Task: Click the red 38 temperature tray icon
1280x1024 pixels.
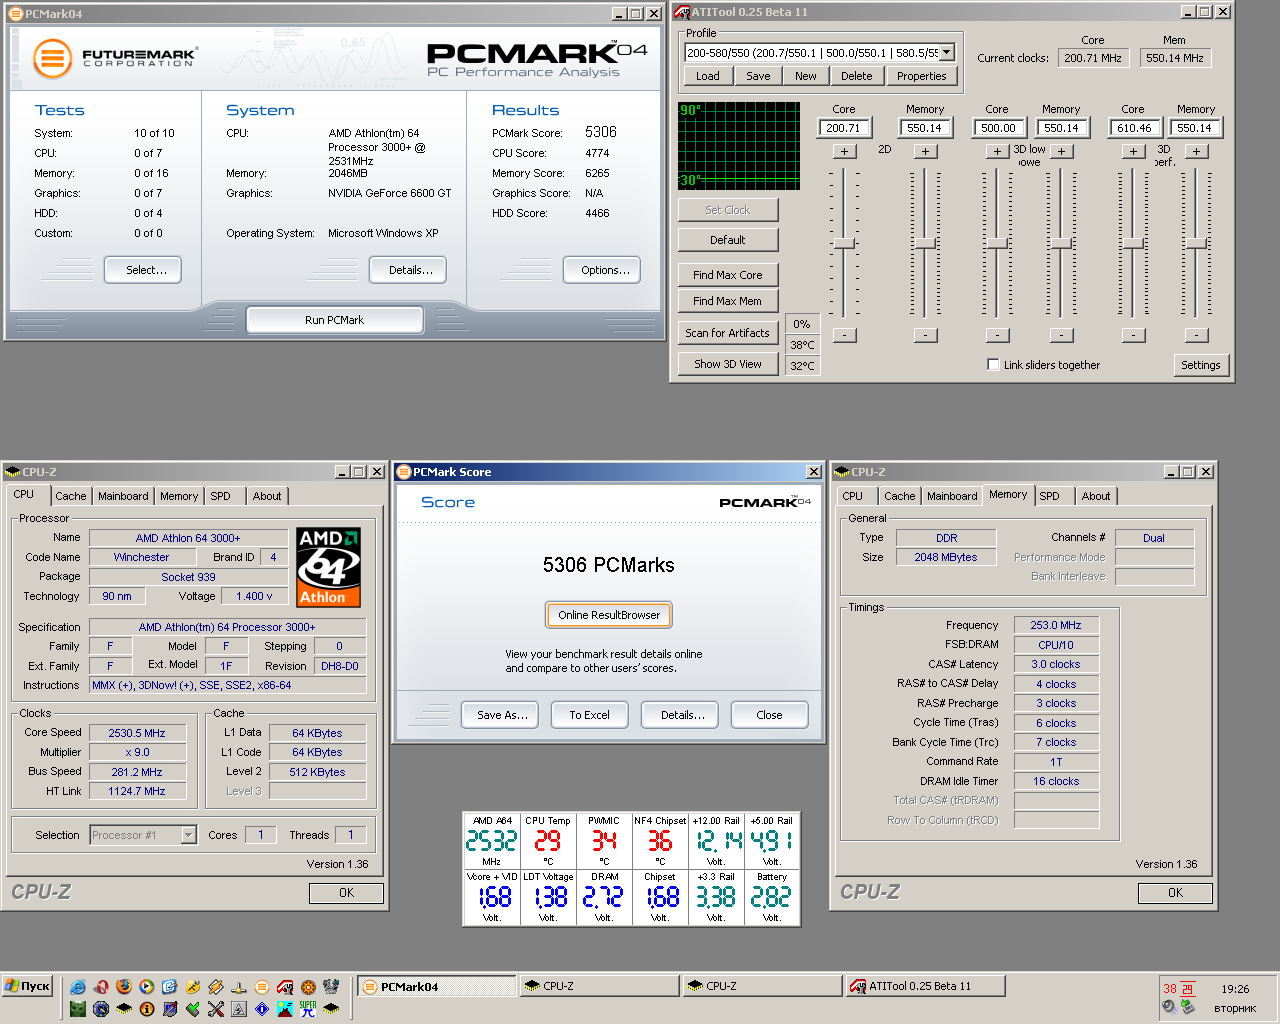Action: click(1170, 989)
